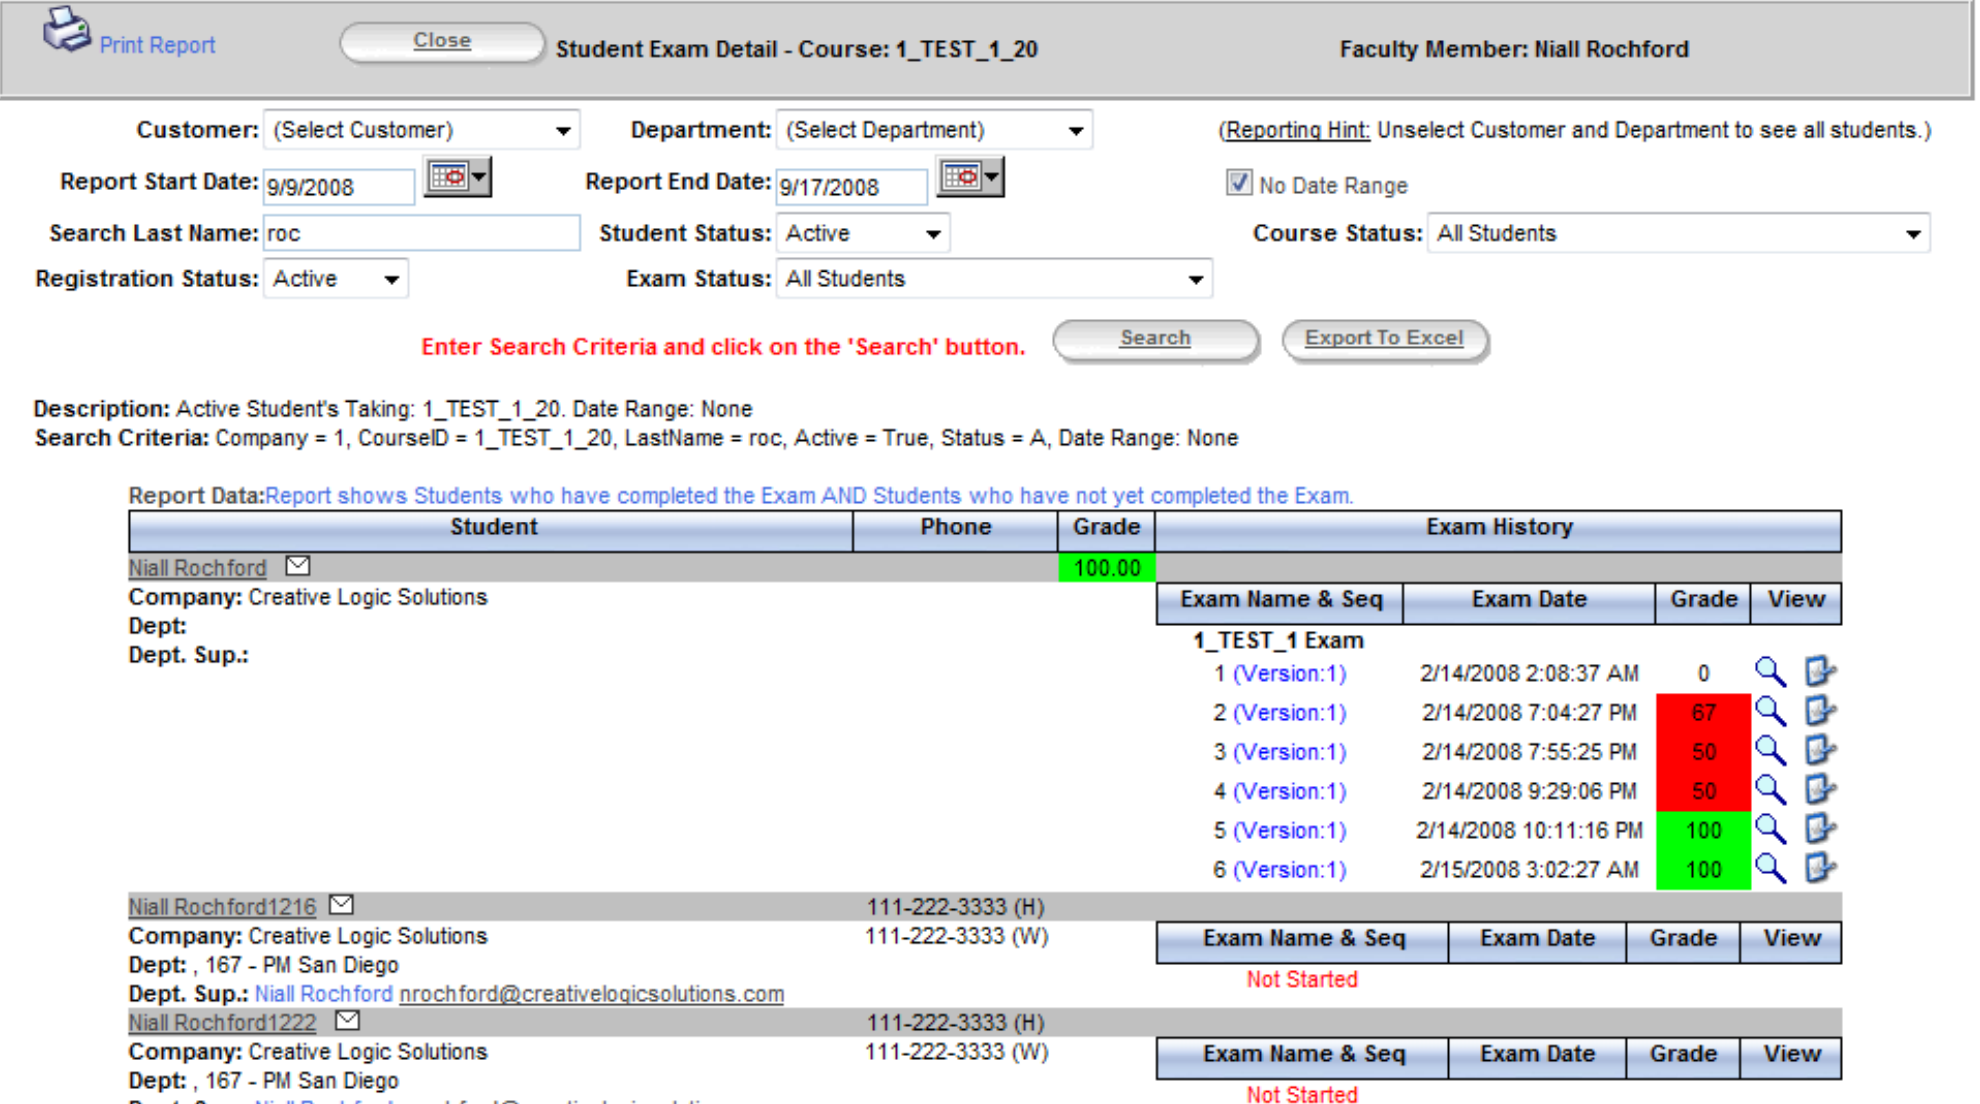Click the Close button

[x=442, y=42]
